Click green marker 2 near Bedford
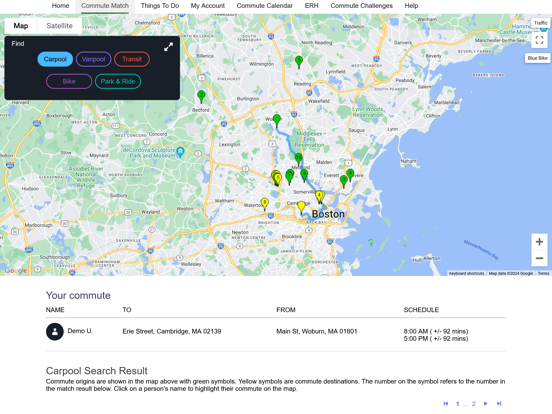Screen dimensions: 552x414 coord(201,96)
